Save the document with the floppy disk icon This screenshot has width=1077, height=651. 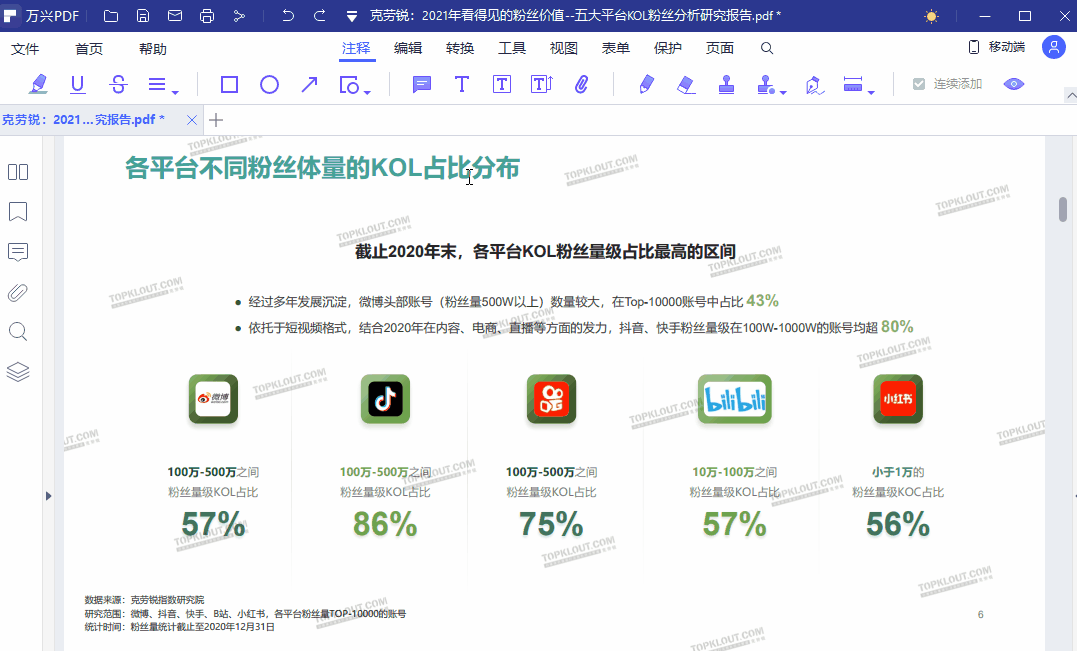pos(143,16)
